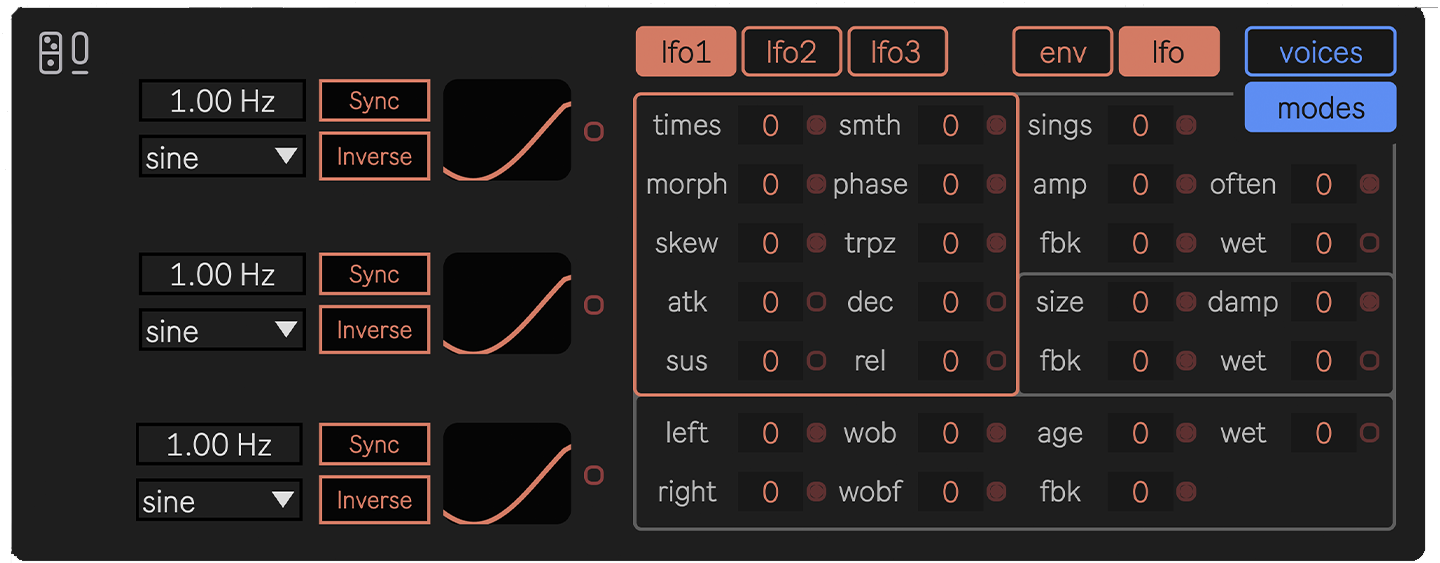This screenshot has width=1440, height=563.
Task: Click the modulation dot next to damp
Action: click(1369, 302)
